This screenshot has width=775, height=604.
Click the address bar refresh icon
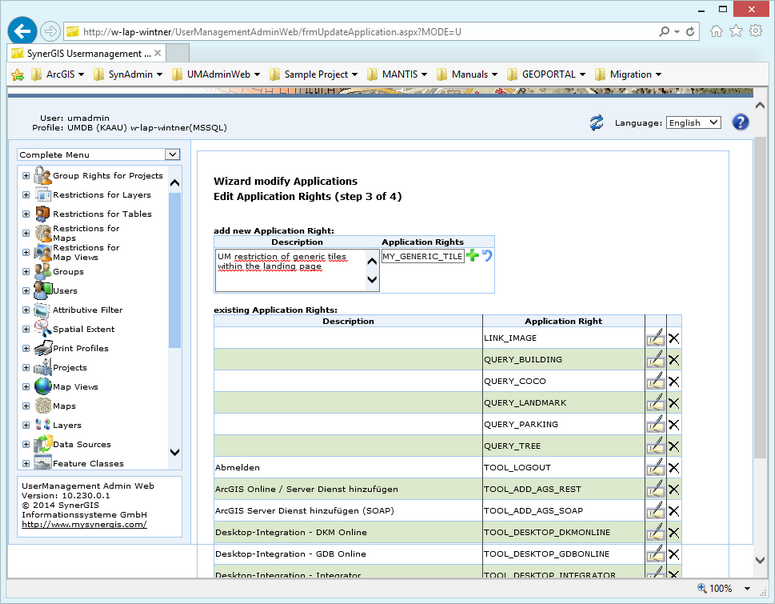(x=690, y=32)
